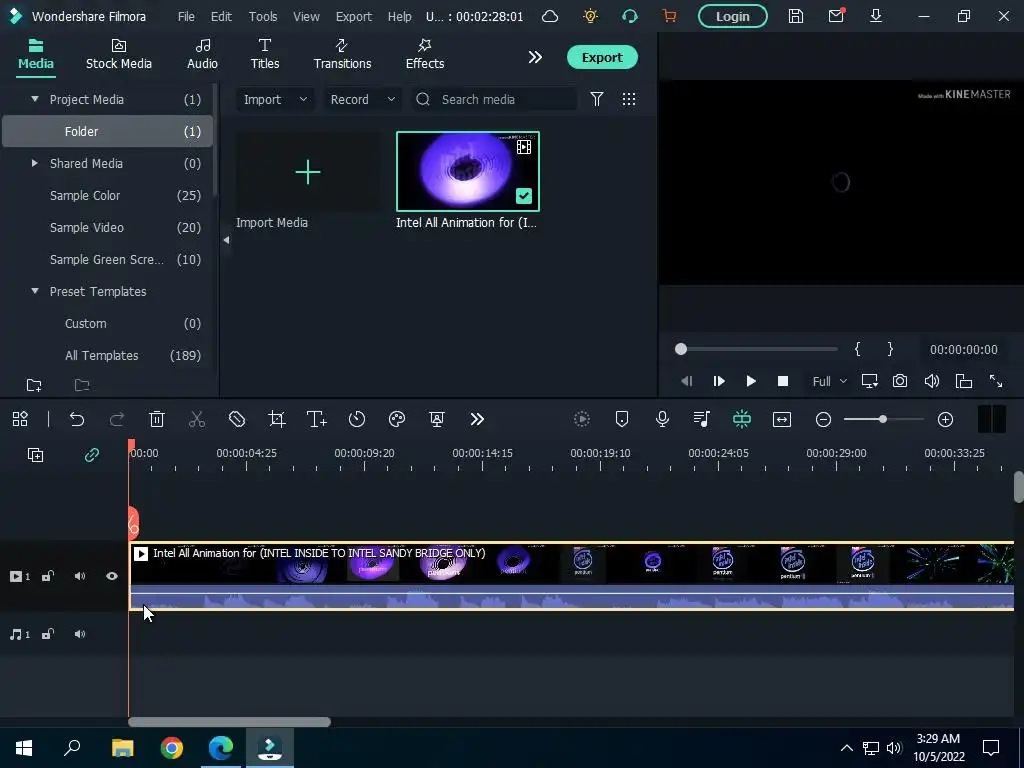1024x768 pixels.
Task: Open the headset support icon
Action: click(630, 16)
